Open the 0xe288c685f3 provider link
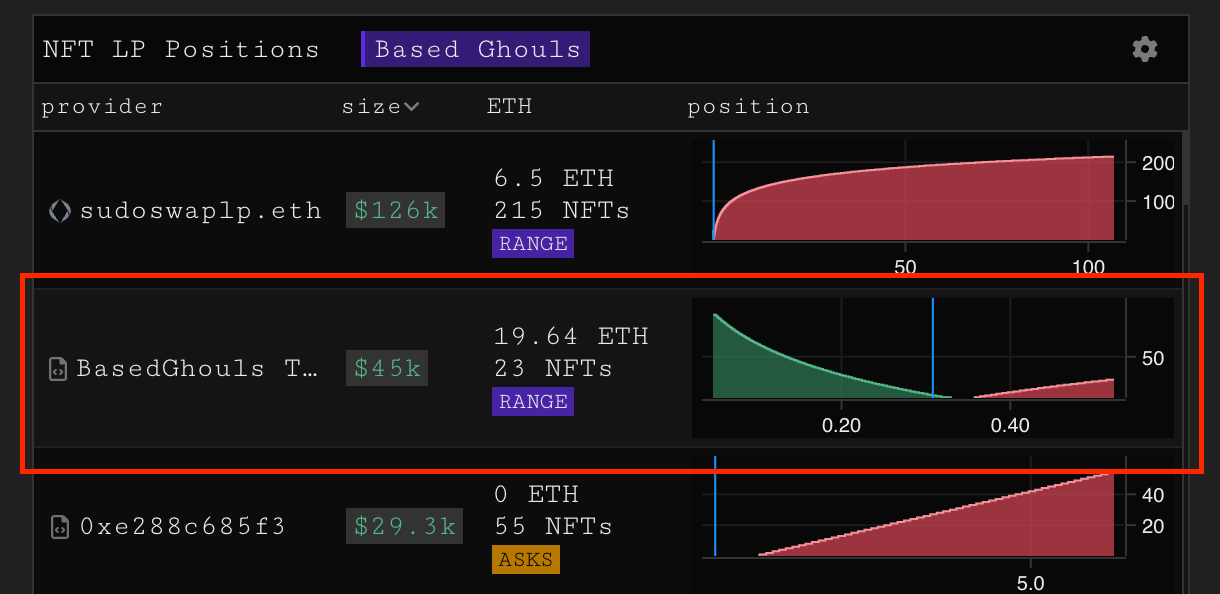This screenshot has height=594, width=1220. click(183, 526)
